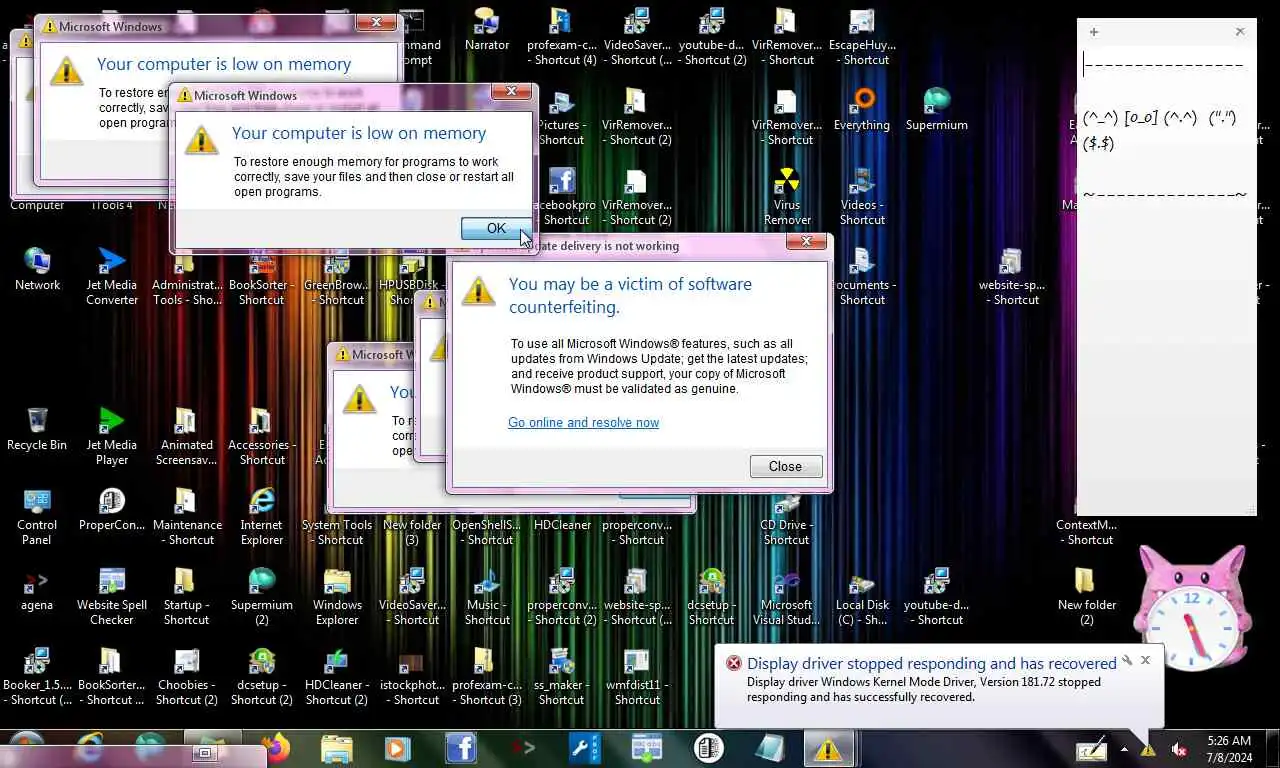Screen dimensions: 1280x768
Task: Select the Startup shortcut icon
Action: (187, 597)
